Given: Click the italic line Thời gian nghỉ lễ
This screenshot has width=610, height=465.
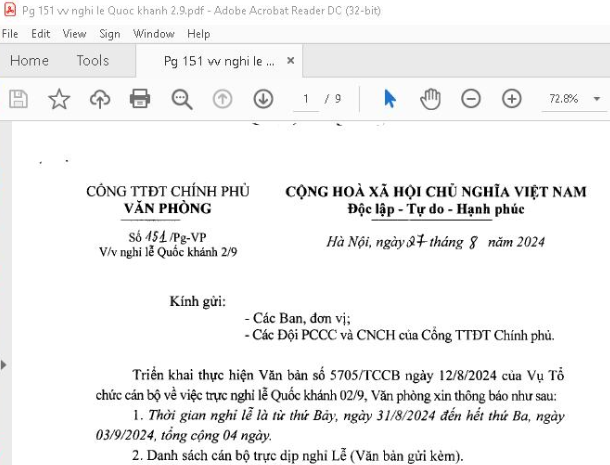Looking at the screenshot, I should 330,425.
